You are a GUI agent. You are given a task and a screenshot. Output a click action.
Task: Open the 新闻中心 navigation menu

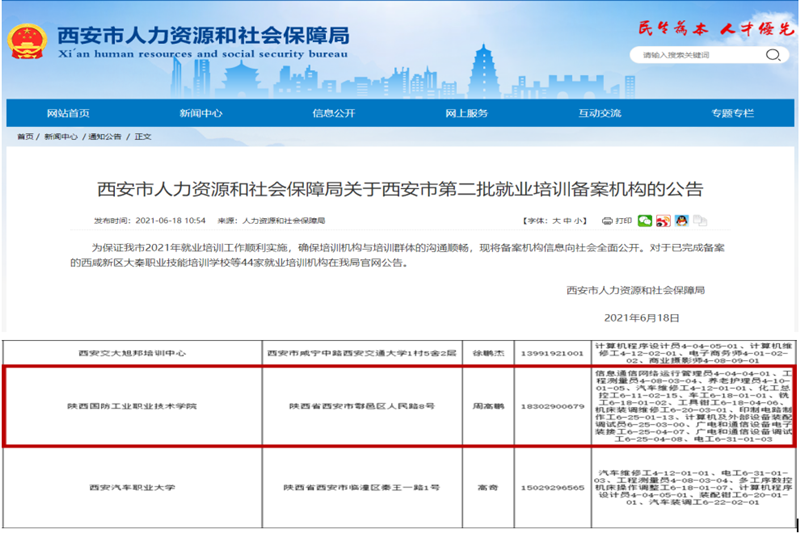click(x=200, y=113)
